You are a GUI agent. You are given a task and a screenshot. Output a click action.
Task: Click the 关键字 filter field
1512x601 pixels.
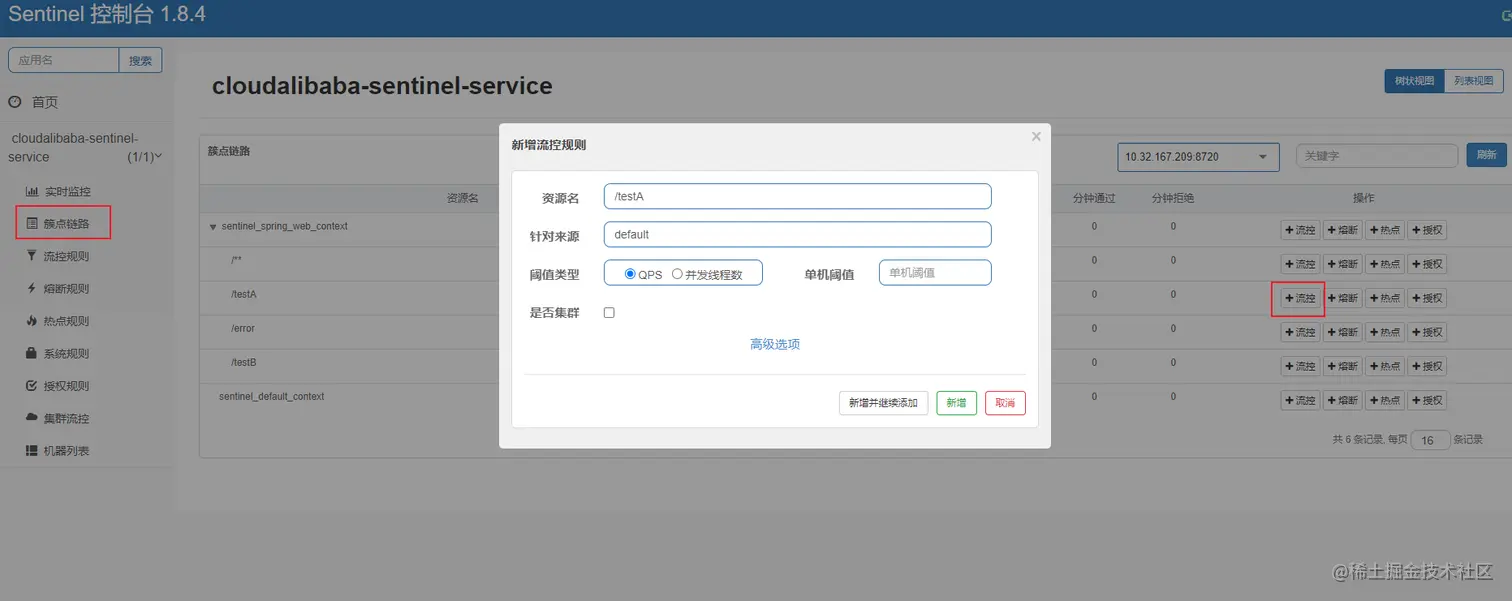(x=1377, y=156)
